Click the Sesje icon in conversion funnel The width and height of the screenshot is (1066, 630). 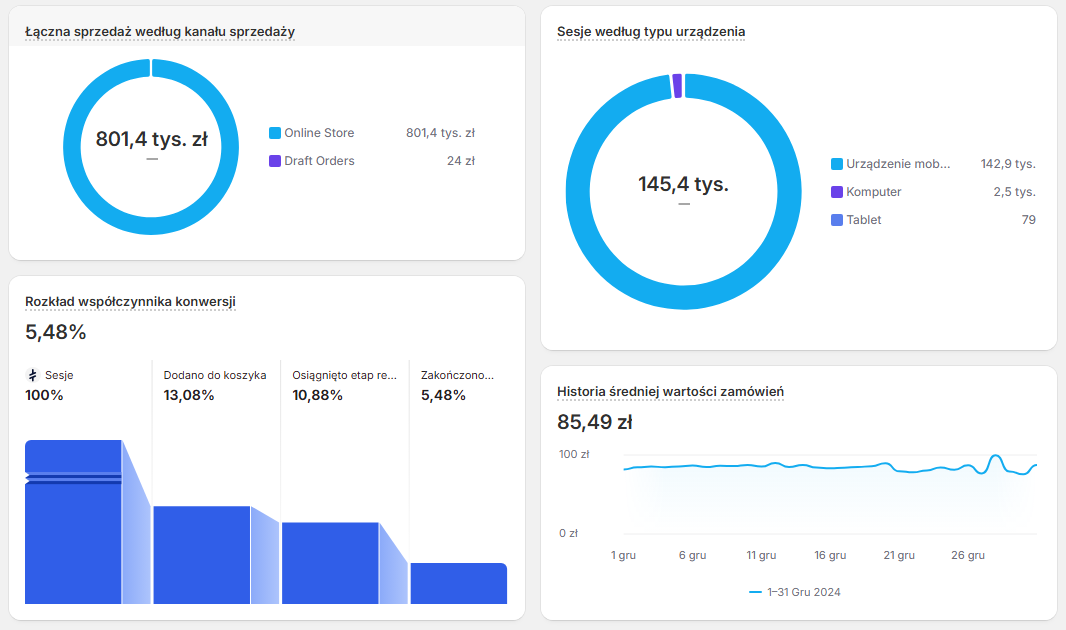pos(32,376)
